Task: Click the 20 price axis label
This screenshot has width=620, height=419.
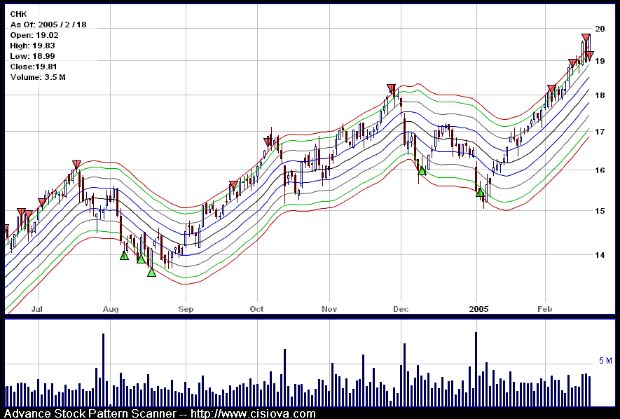Action: (x=600, y=29)
